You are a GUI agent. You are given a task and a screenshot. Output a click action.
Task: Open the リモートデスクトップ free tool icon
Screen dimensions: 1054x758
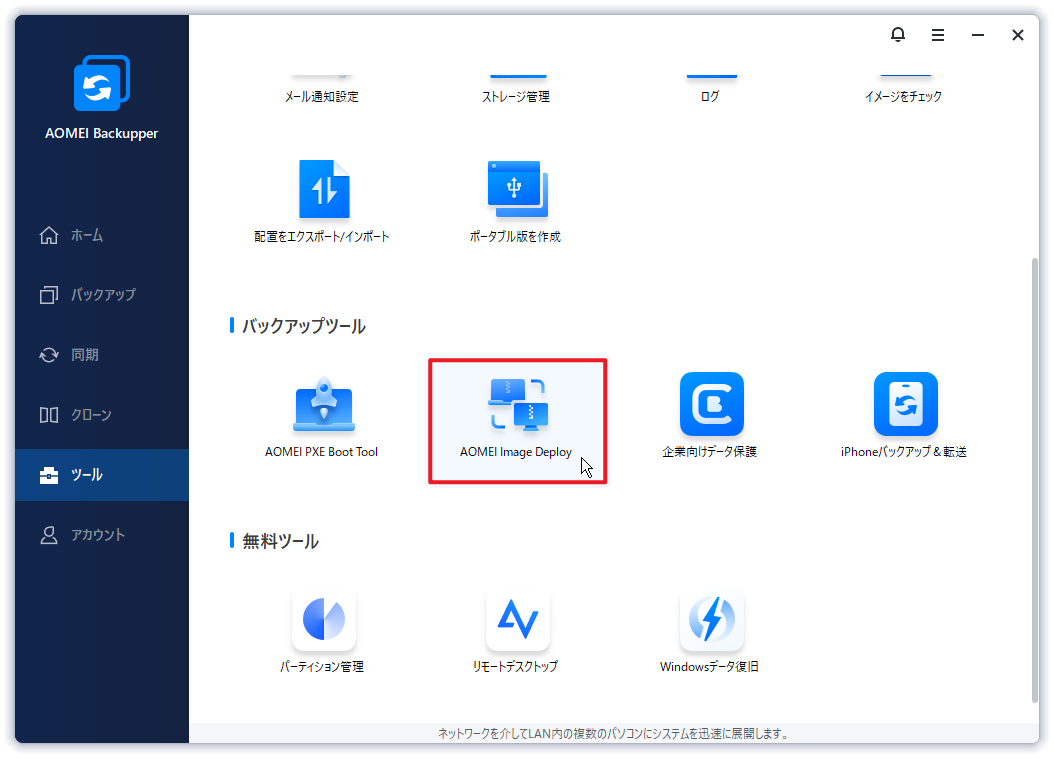click(518, 619)
